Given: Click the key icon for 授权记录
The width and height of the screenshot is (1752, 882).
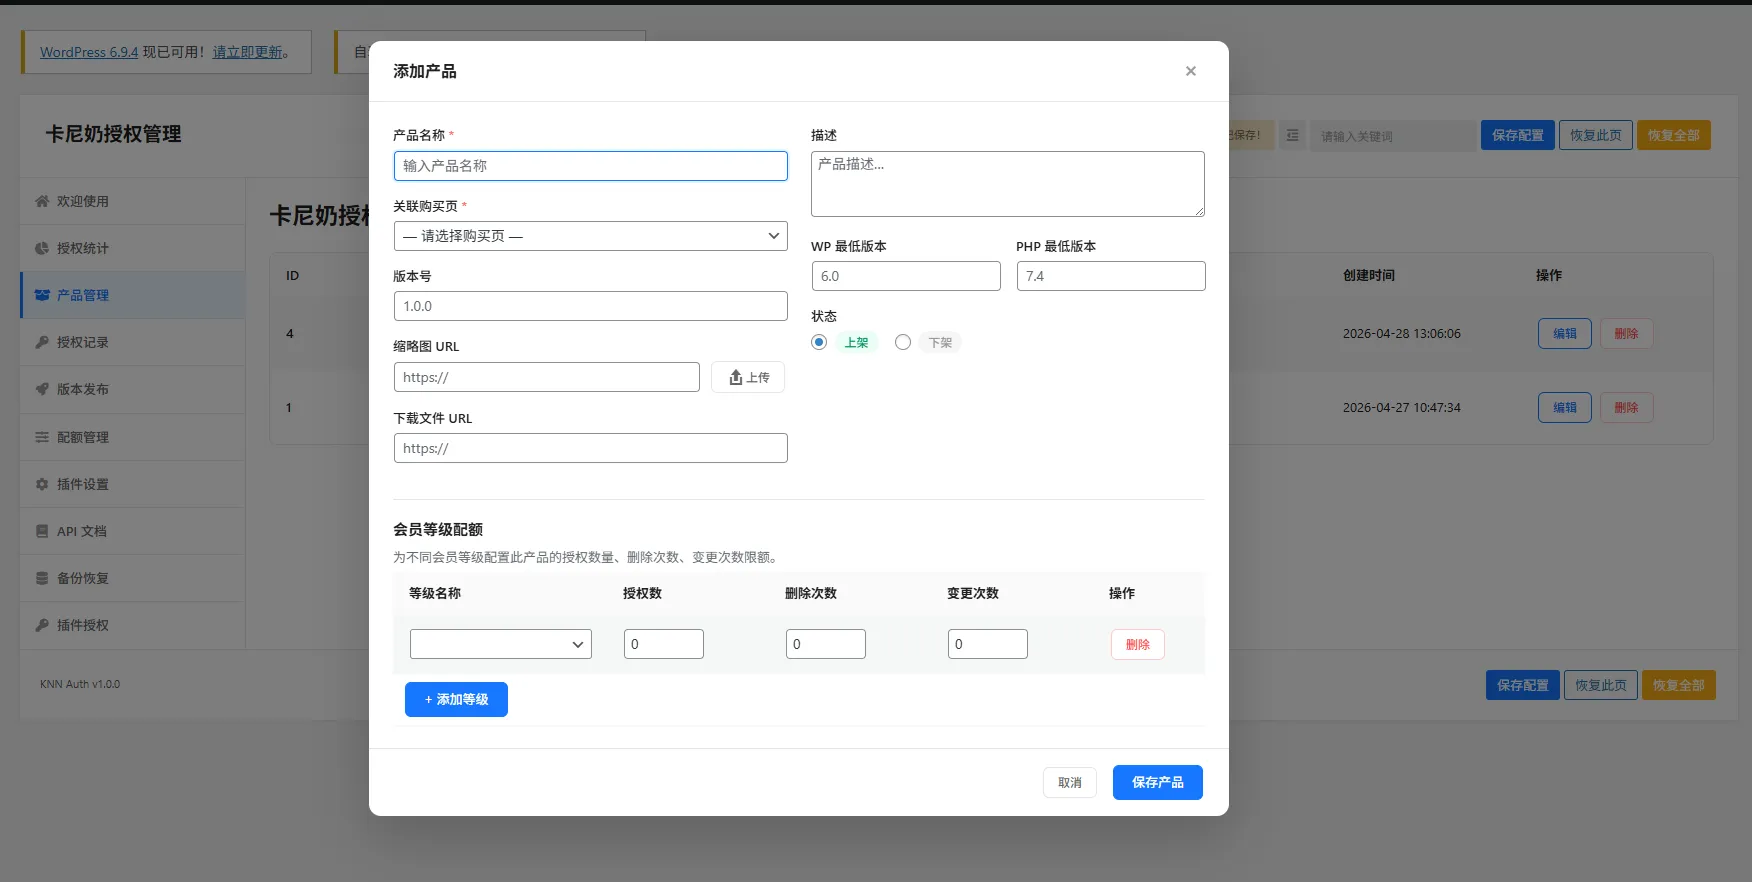Looking at the screenshot, I should (x=42, y=342).
